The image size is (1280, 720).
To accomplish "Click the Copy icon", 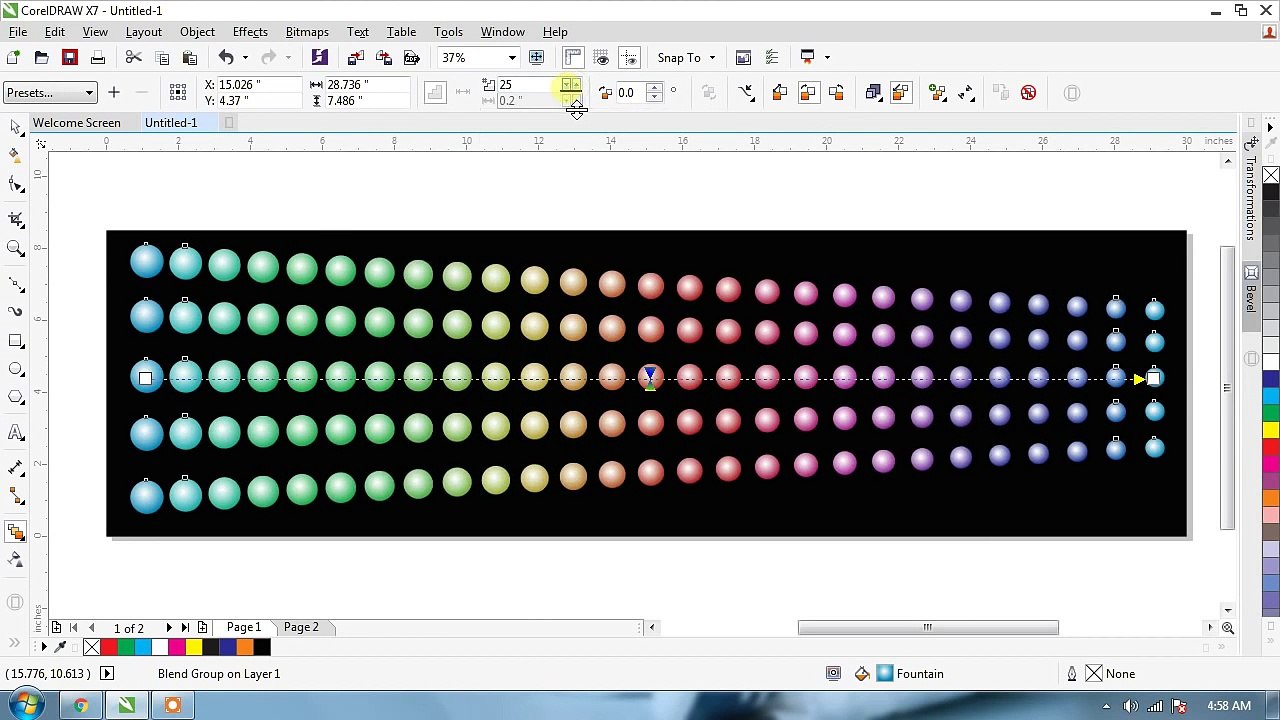I will coord(162,57).
